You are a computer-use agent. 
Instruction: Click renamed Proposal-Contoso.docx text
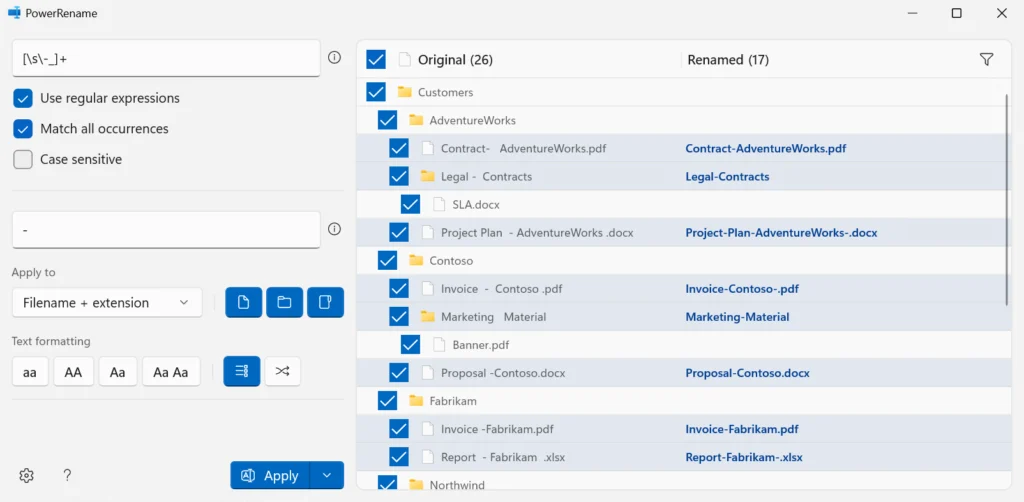click(x=747, y=373)
